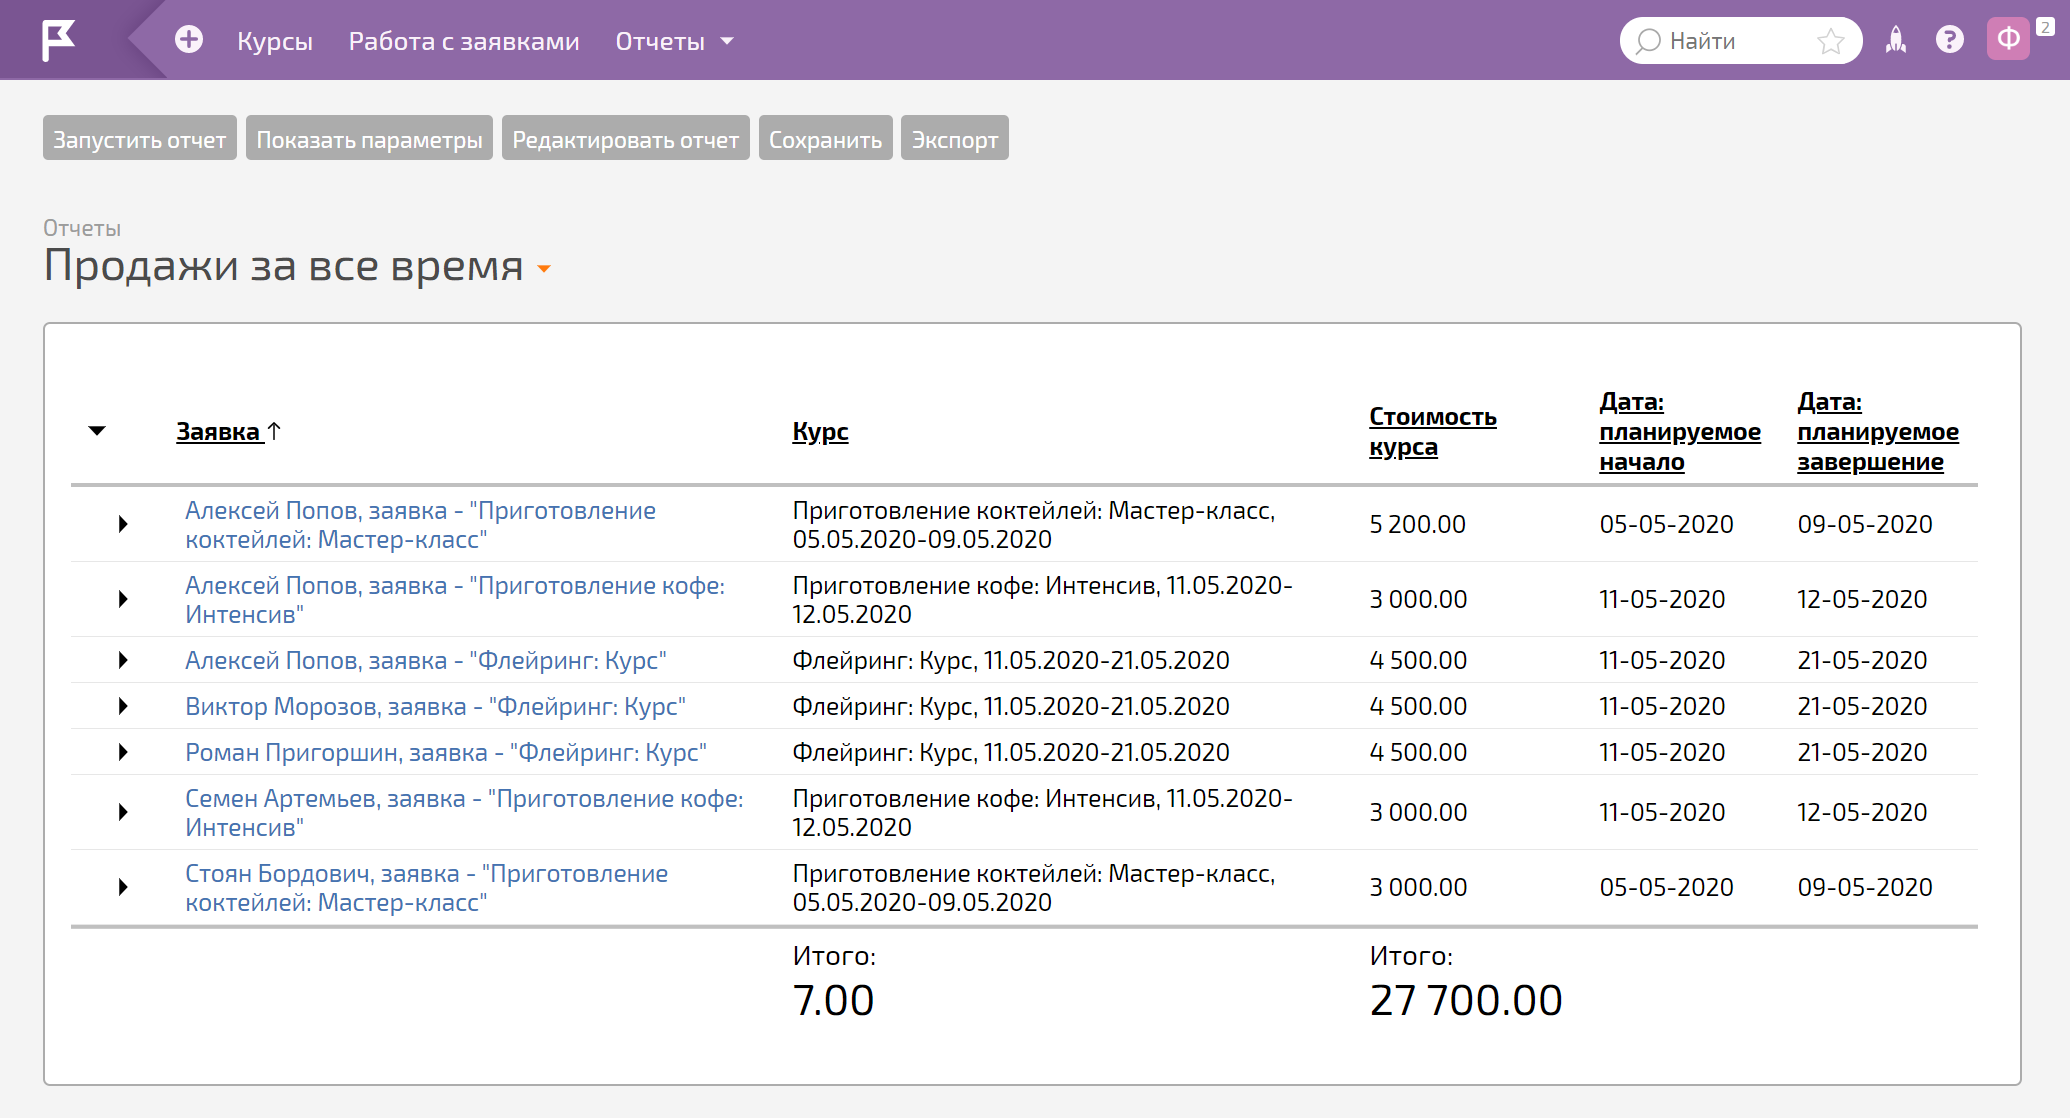
Task: Click the total count 7.00 value
Action: pos(833,1000)
